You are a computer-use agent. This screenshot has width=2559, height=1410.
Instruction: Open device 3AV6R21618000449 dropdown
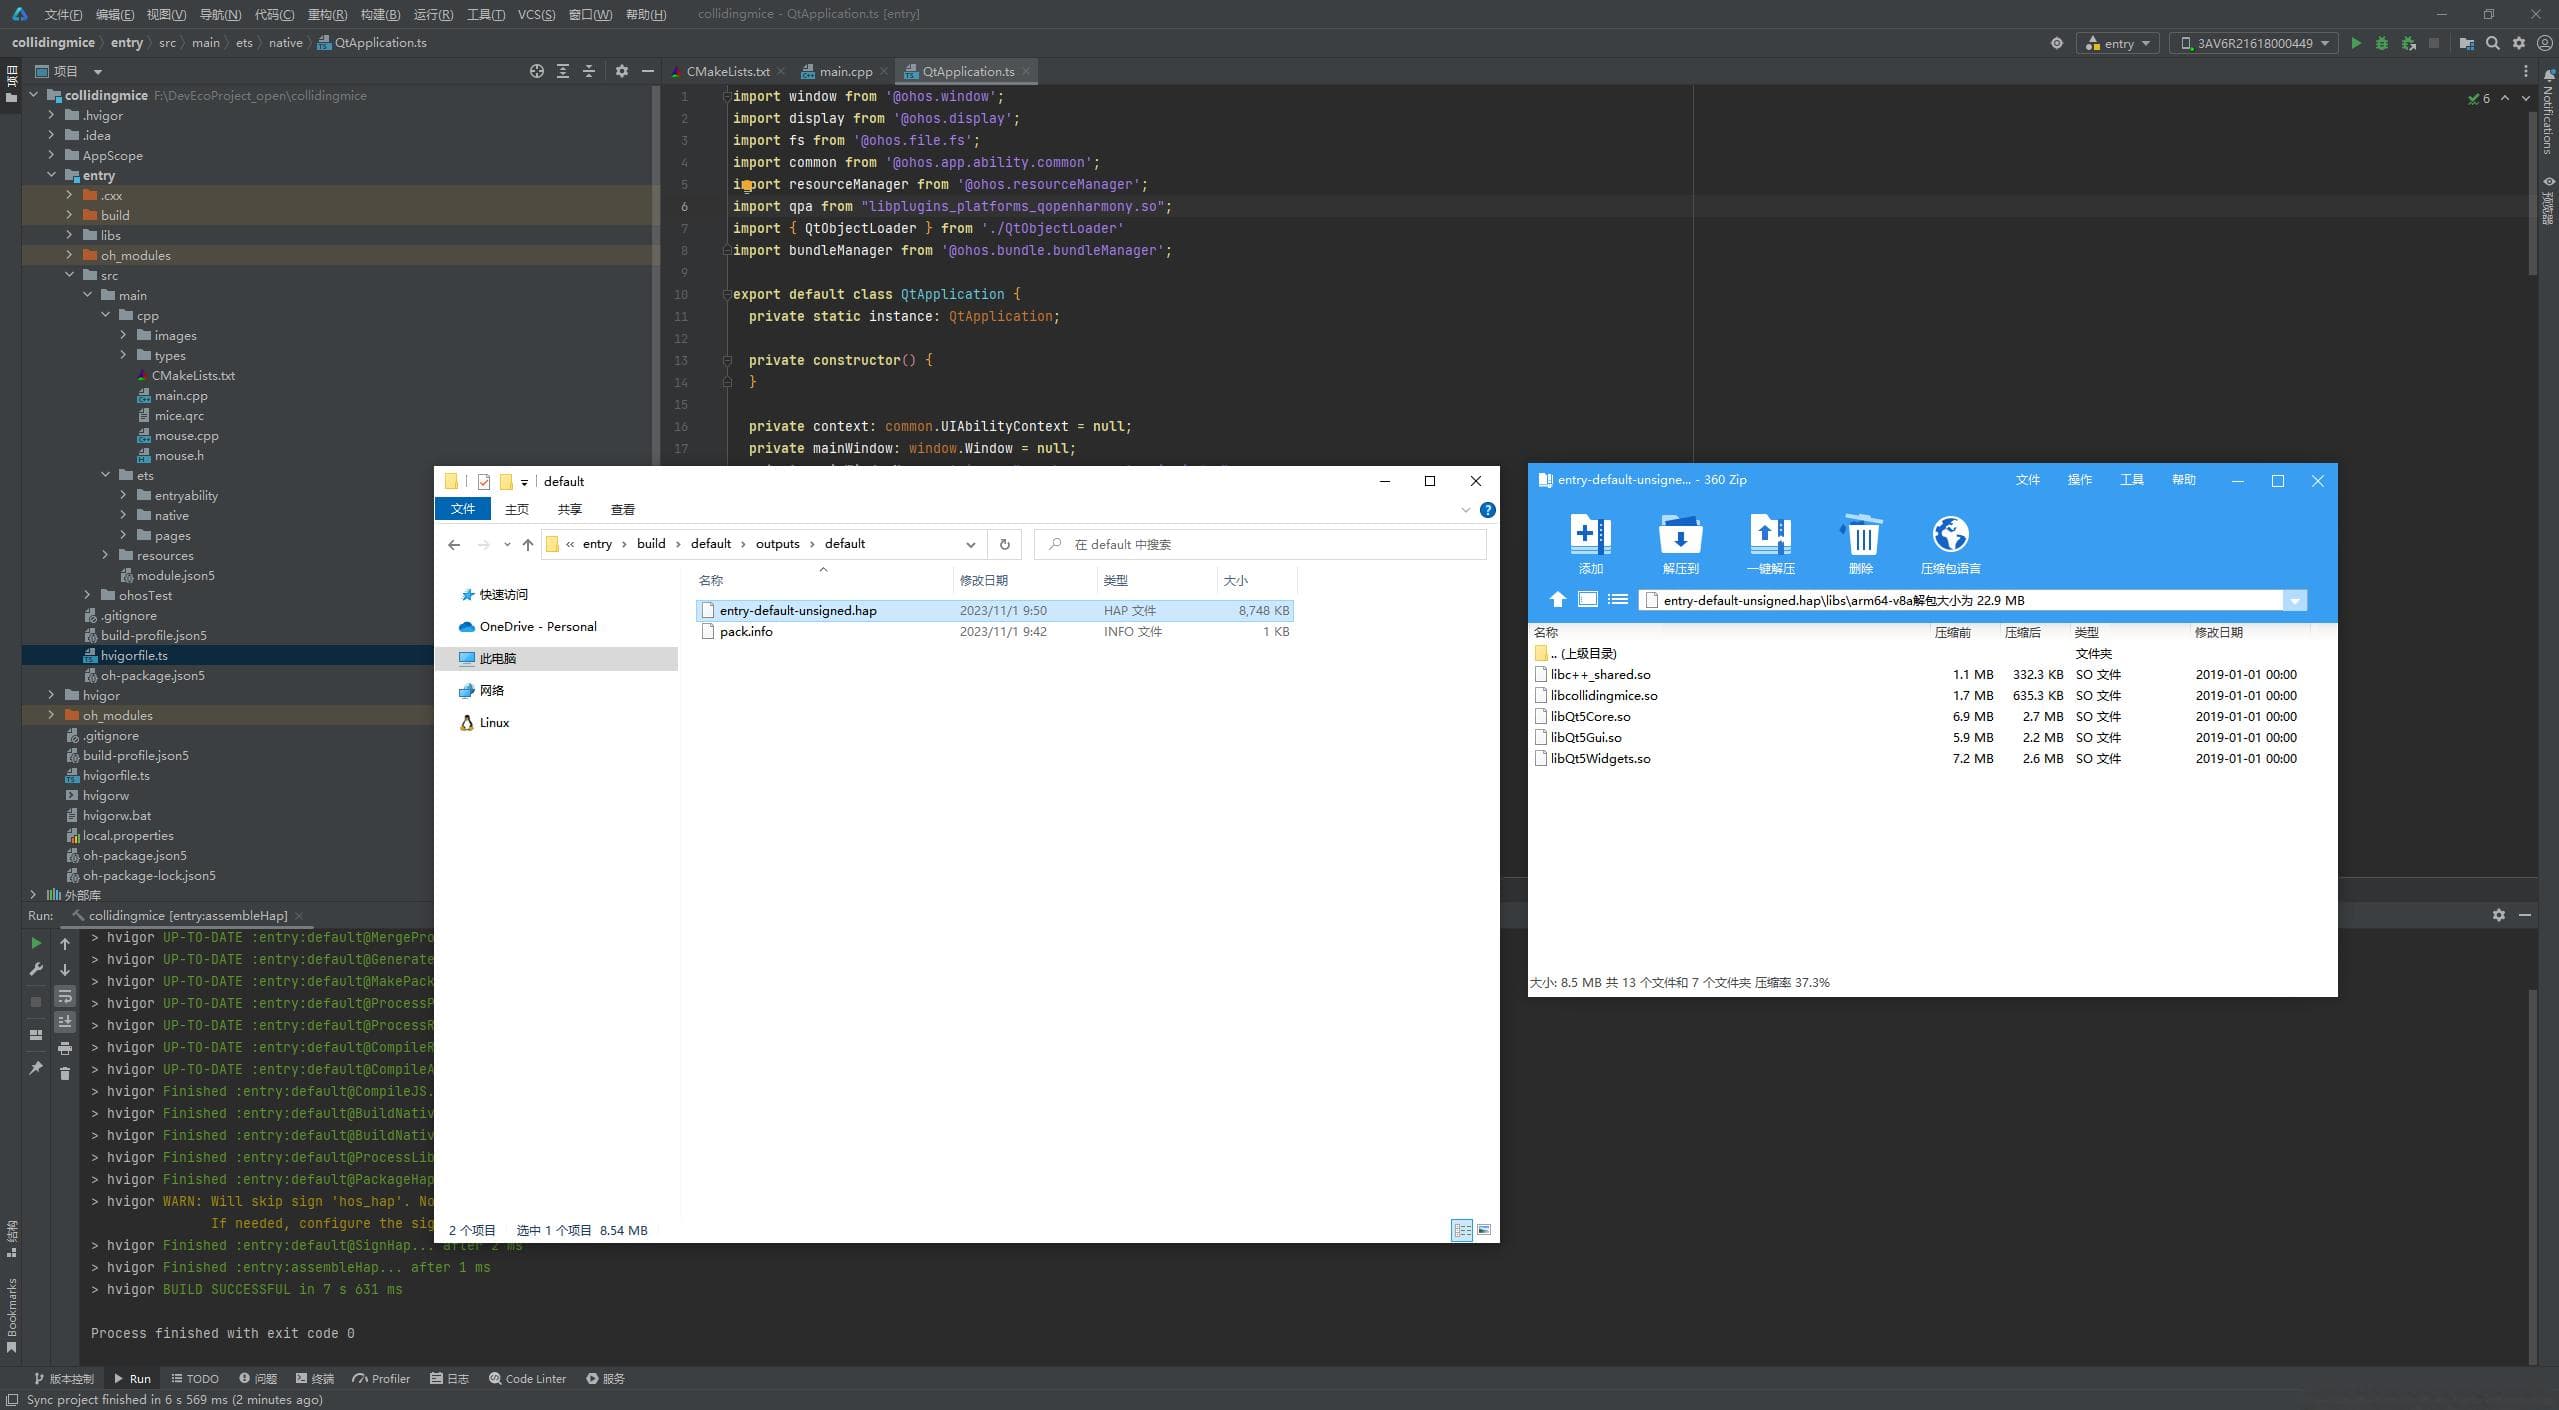pyautogui.click(x=2254, y=43)
